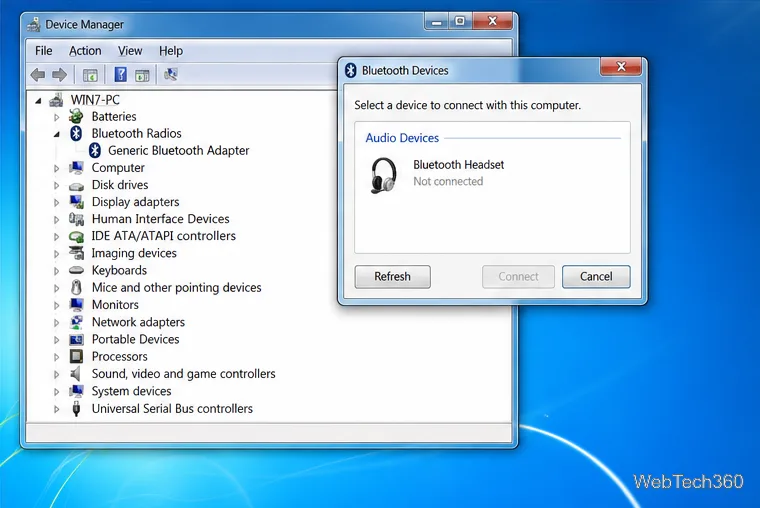Image resolution: width=760 pixels, height=508 pixels.
Task: Click the Universal Serial Bus controllers icon
Action: [x=76, y=408]
